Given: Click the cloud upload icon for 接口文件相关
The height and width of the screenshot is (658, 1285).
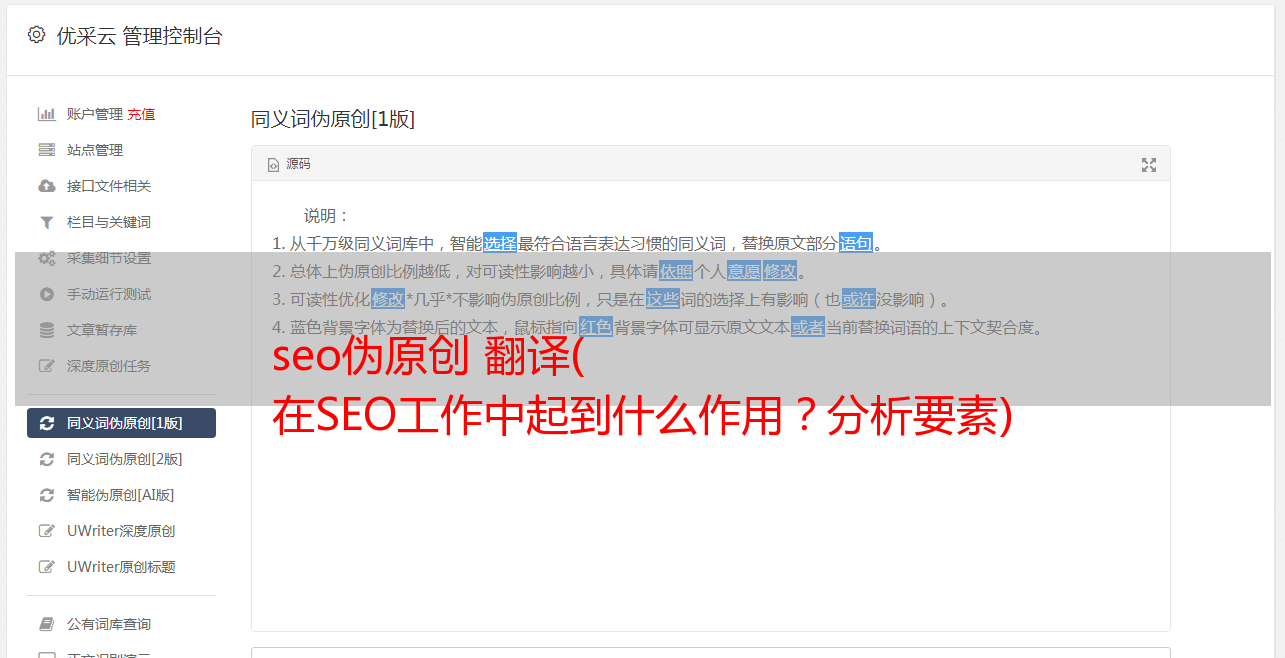Looking at the screenshot, I should (46, 186).
